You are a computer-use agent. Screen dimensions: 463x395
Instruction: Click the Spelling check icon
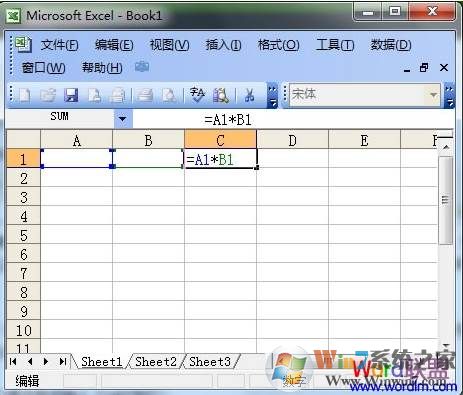[197, 95]
